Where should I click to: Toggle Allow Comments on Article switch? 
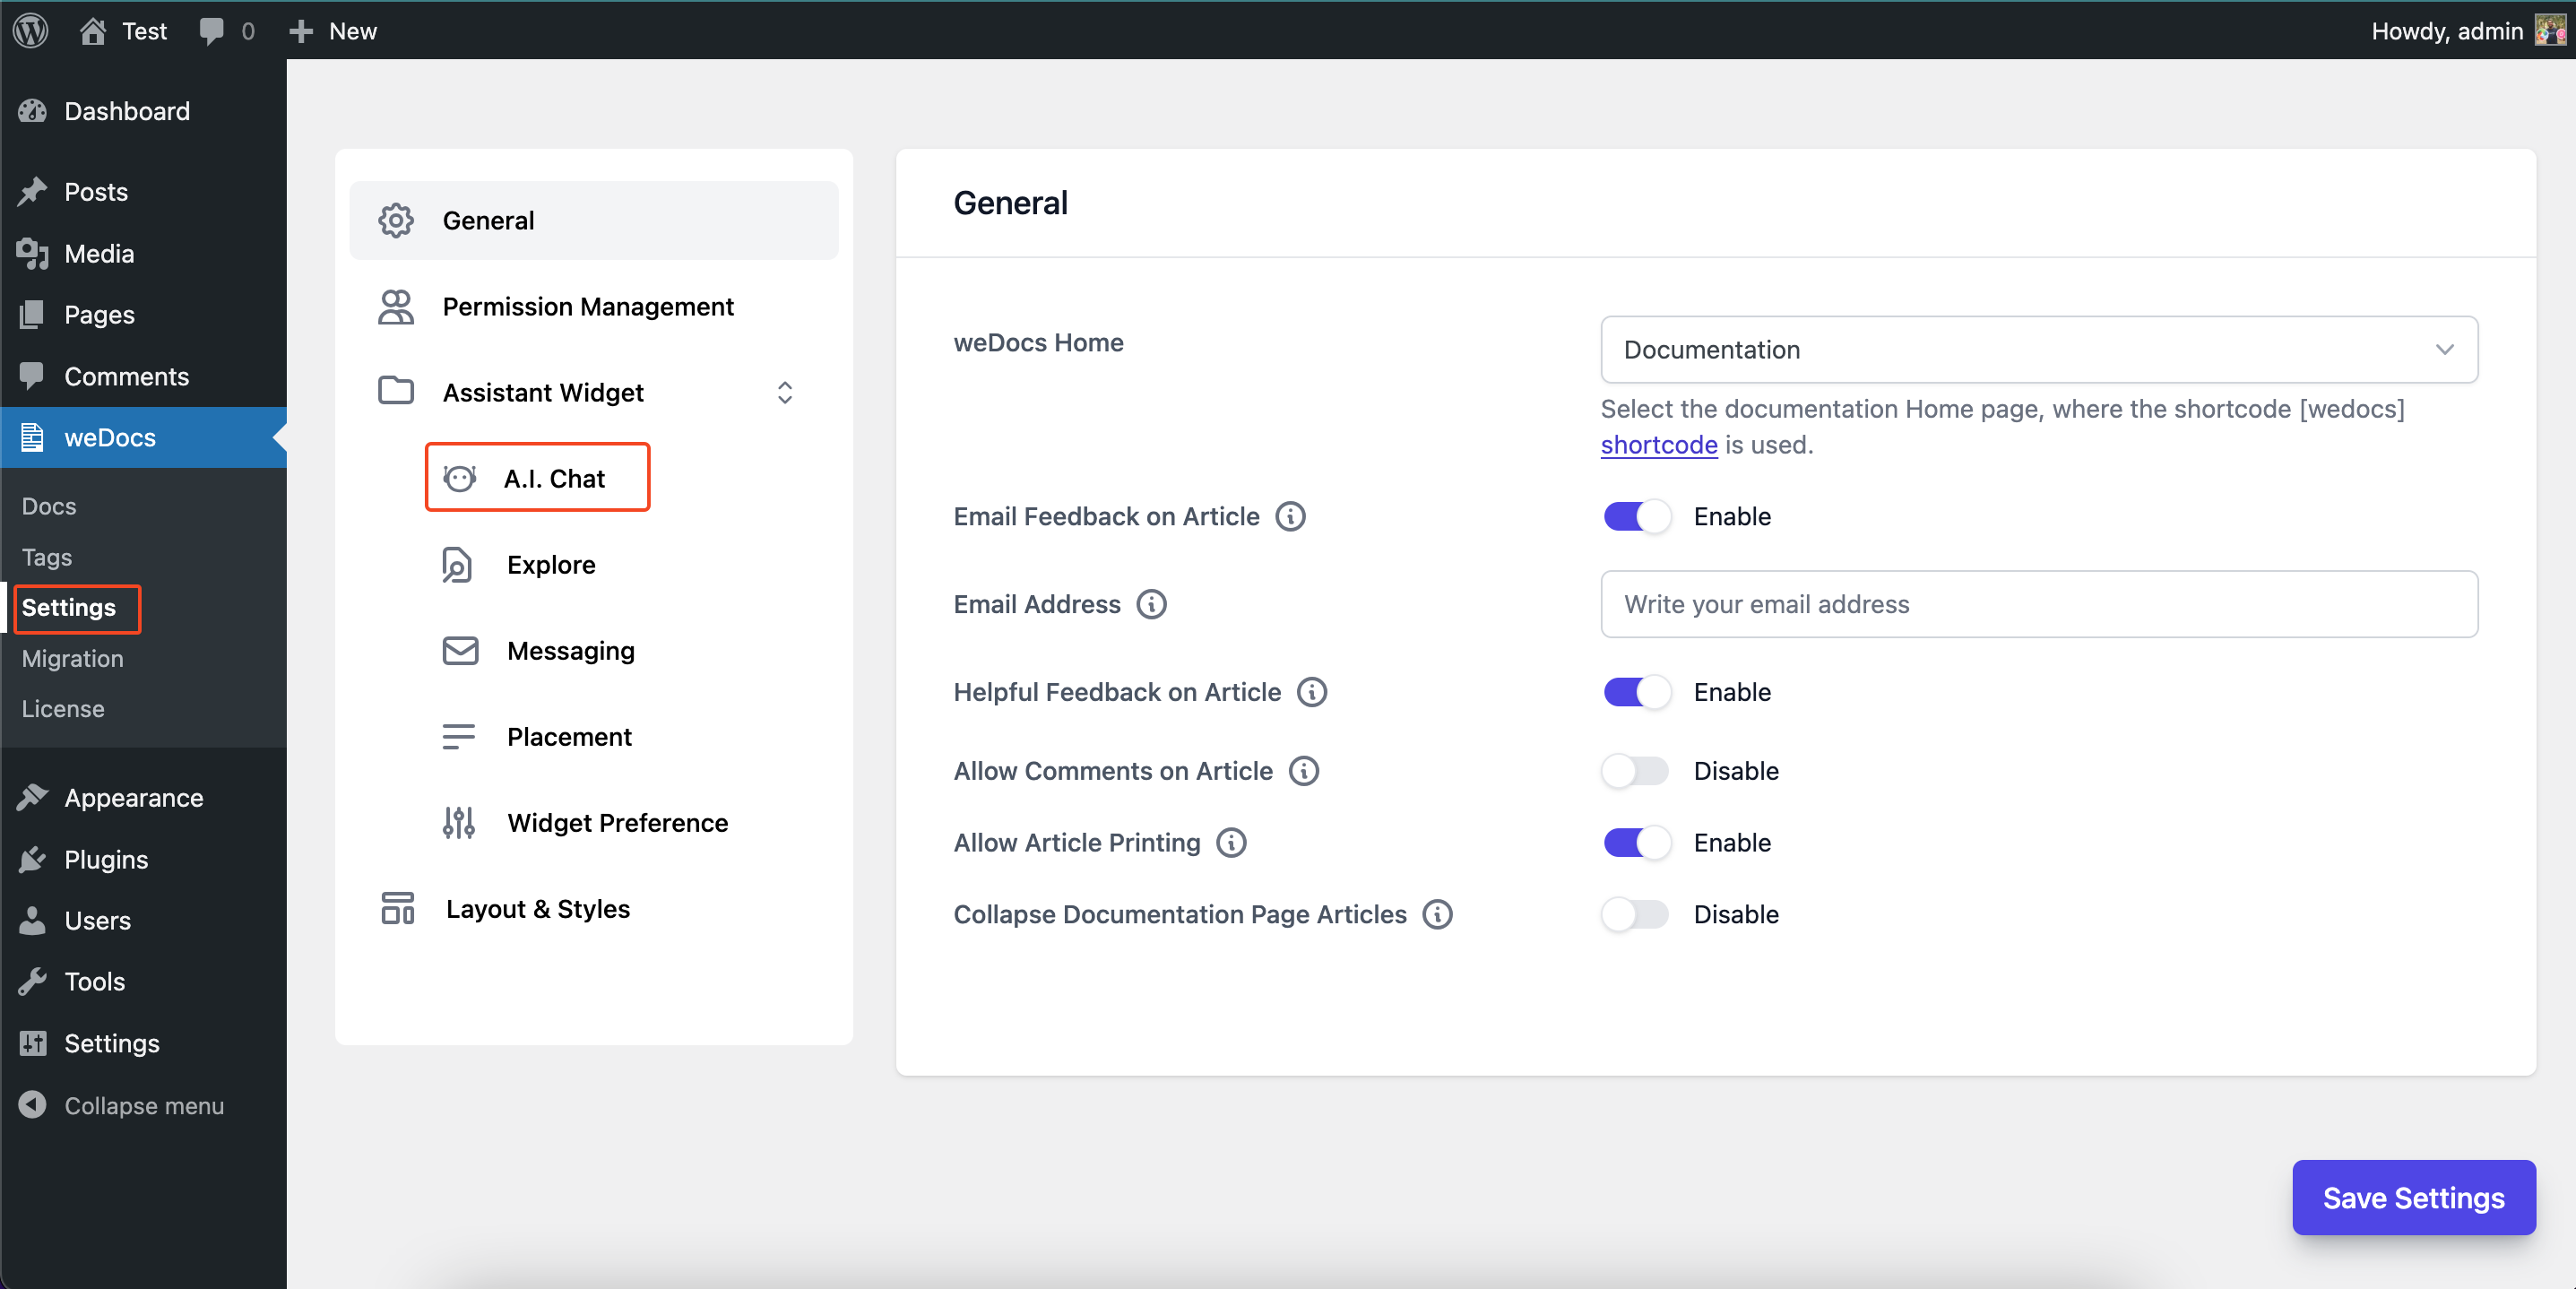[1636, 771]
